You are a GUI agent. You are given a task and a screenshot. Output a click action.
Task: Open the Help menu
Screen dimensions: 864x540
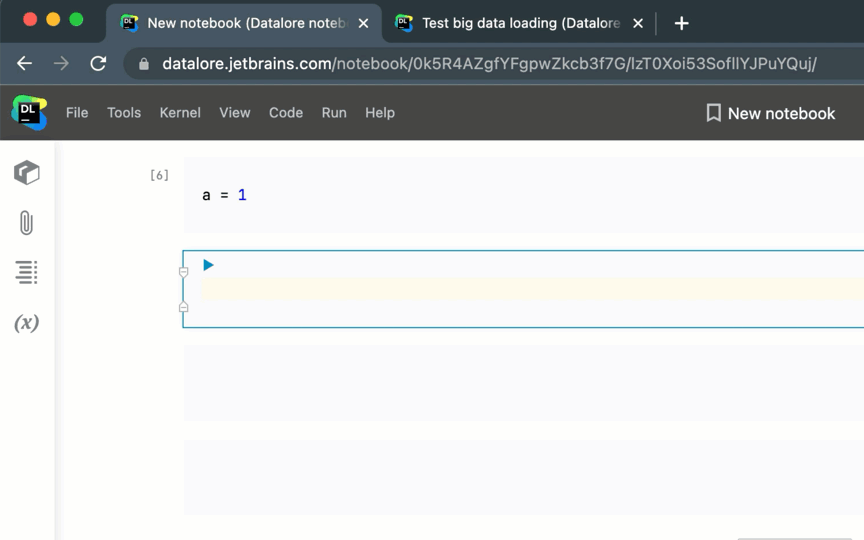click(380, 112)
